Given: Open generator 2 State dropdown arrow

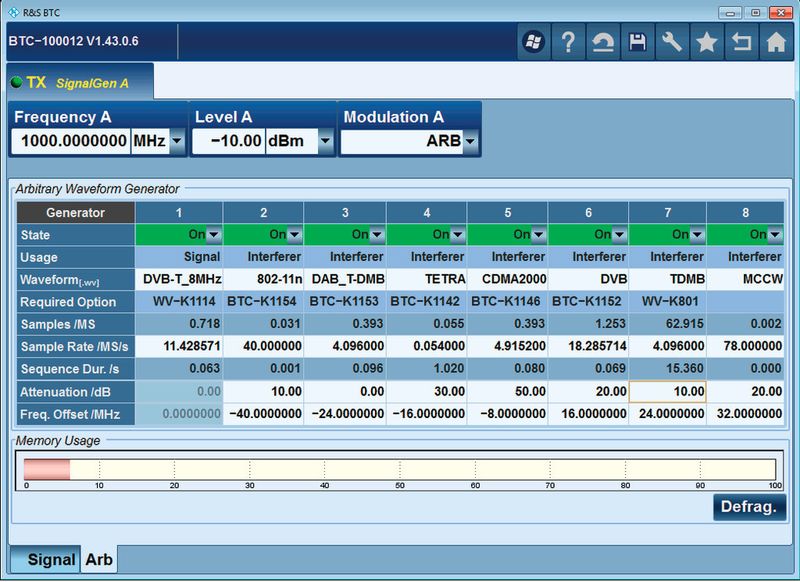Looking at the screenshot, I should [294, 235].
